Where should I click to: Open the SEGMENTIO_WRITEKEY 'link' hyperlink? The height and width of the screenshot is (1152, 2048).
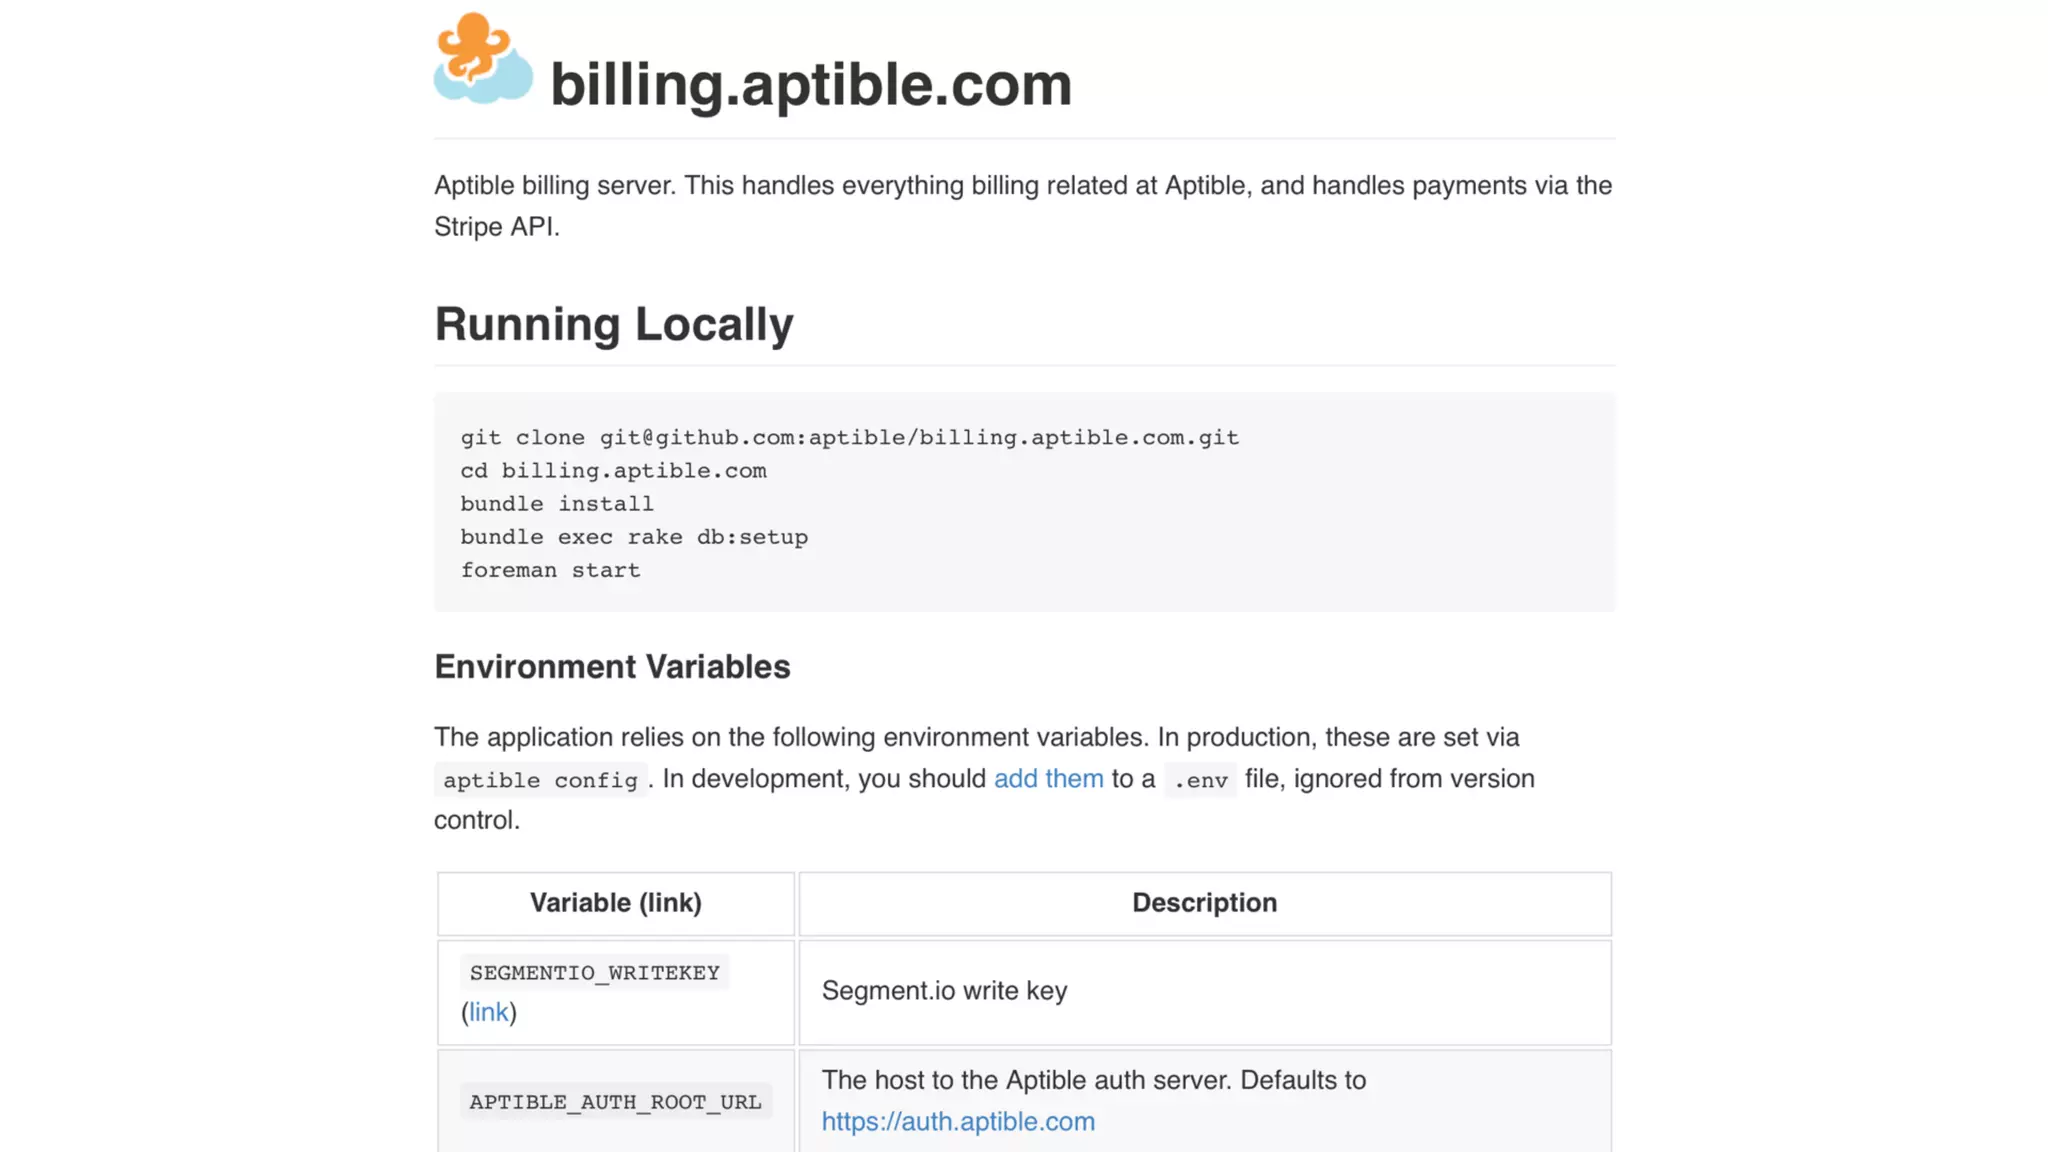click(488, 1013)
